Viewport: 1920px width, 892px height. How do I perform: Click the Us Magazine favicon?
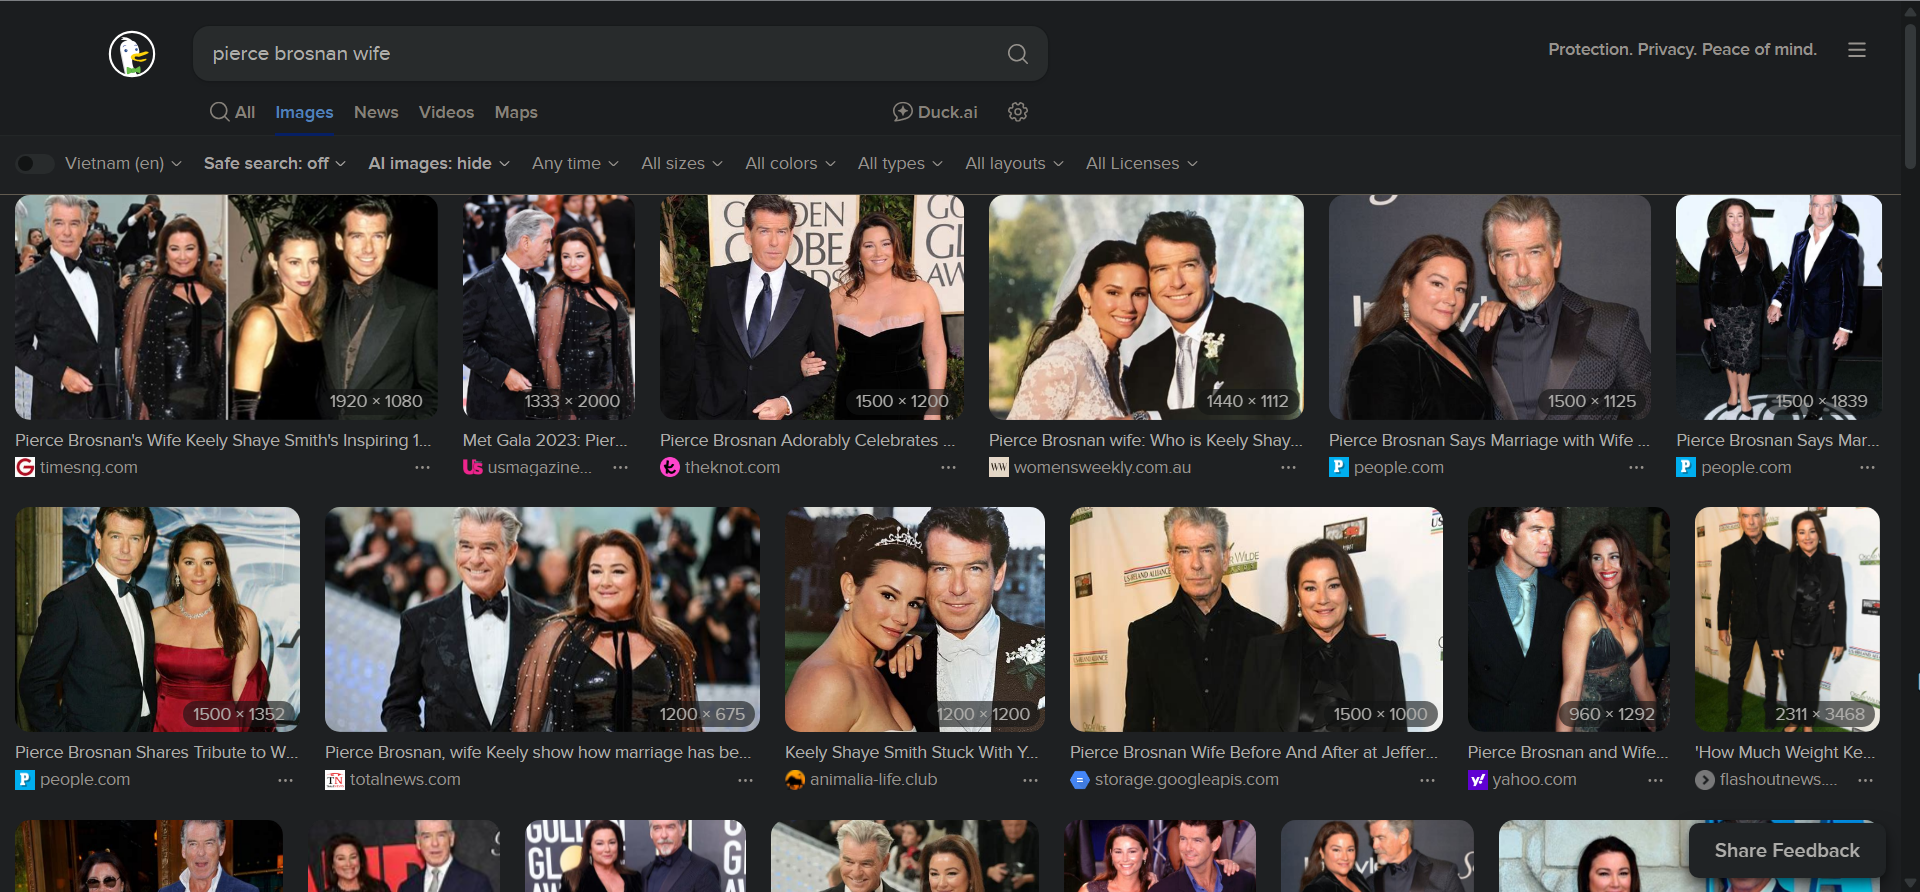click(473, 467)
